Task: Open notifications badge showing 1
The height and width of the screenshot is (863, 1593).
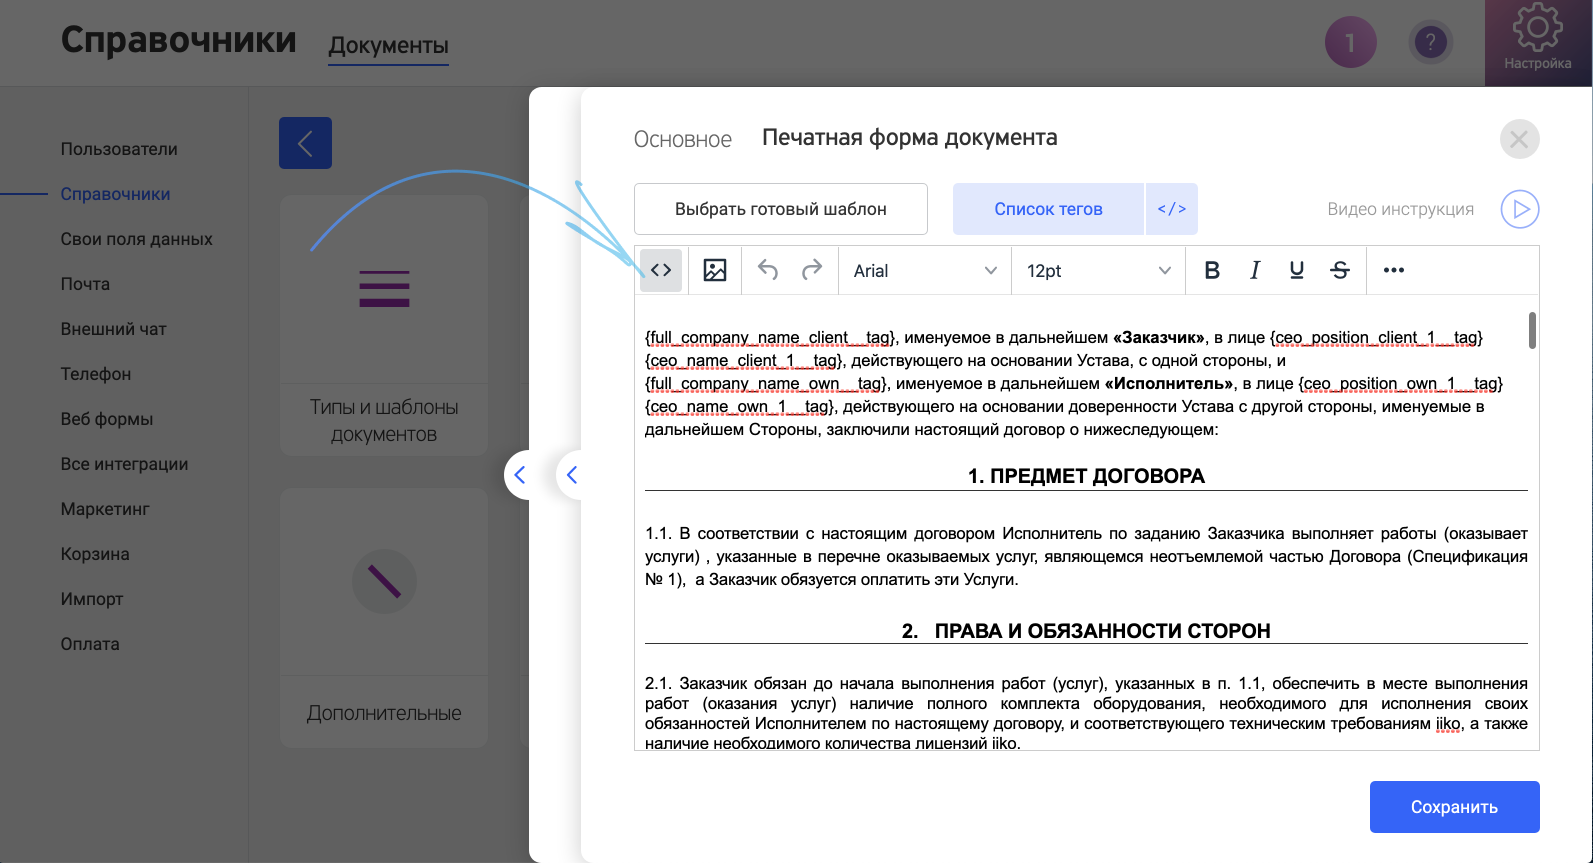Action: coord(1351,42)
